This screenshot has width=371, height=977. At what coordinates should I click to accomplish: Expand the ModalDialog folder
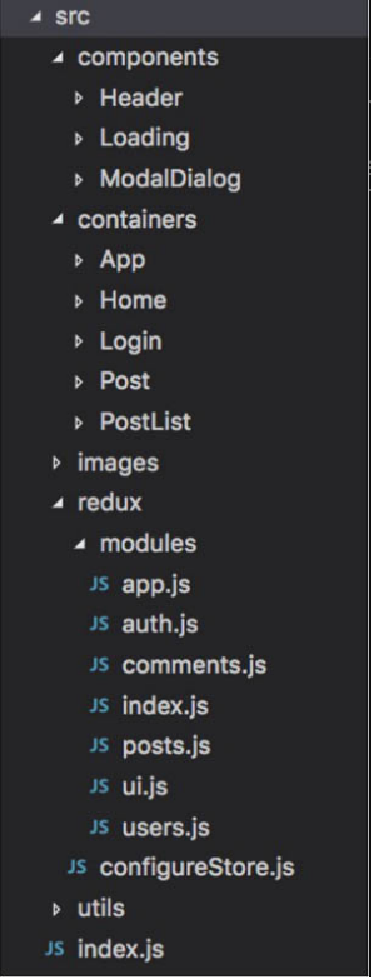79,179
